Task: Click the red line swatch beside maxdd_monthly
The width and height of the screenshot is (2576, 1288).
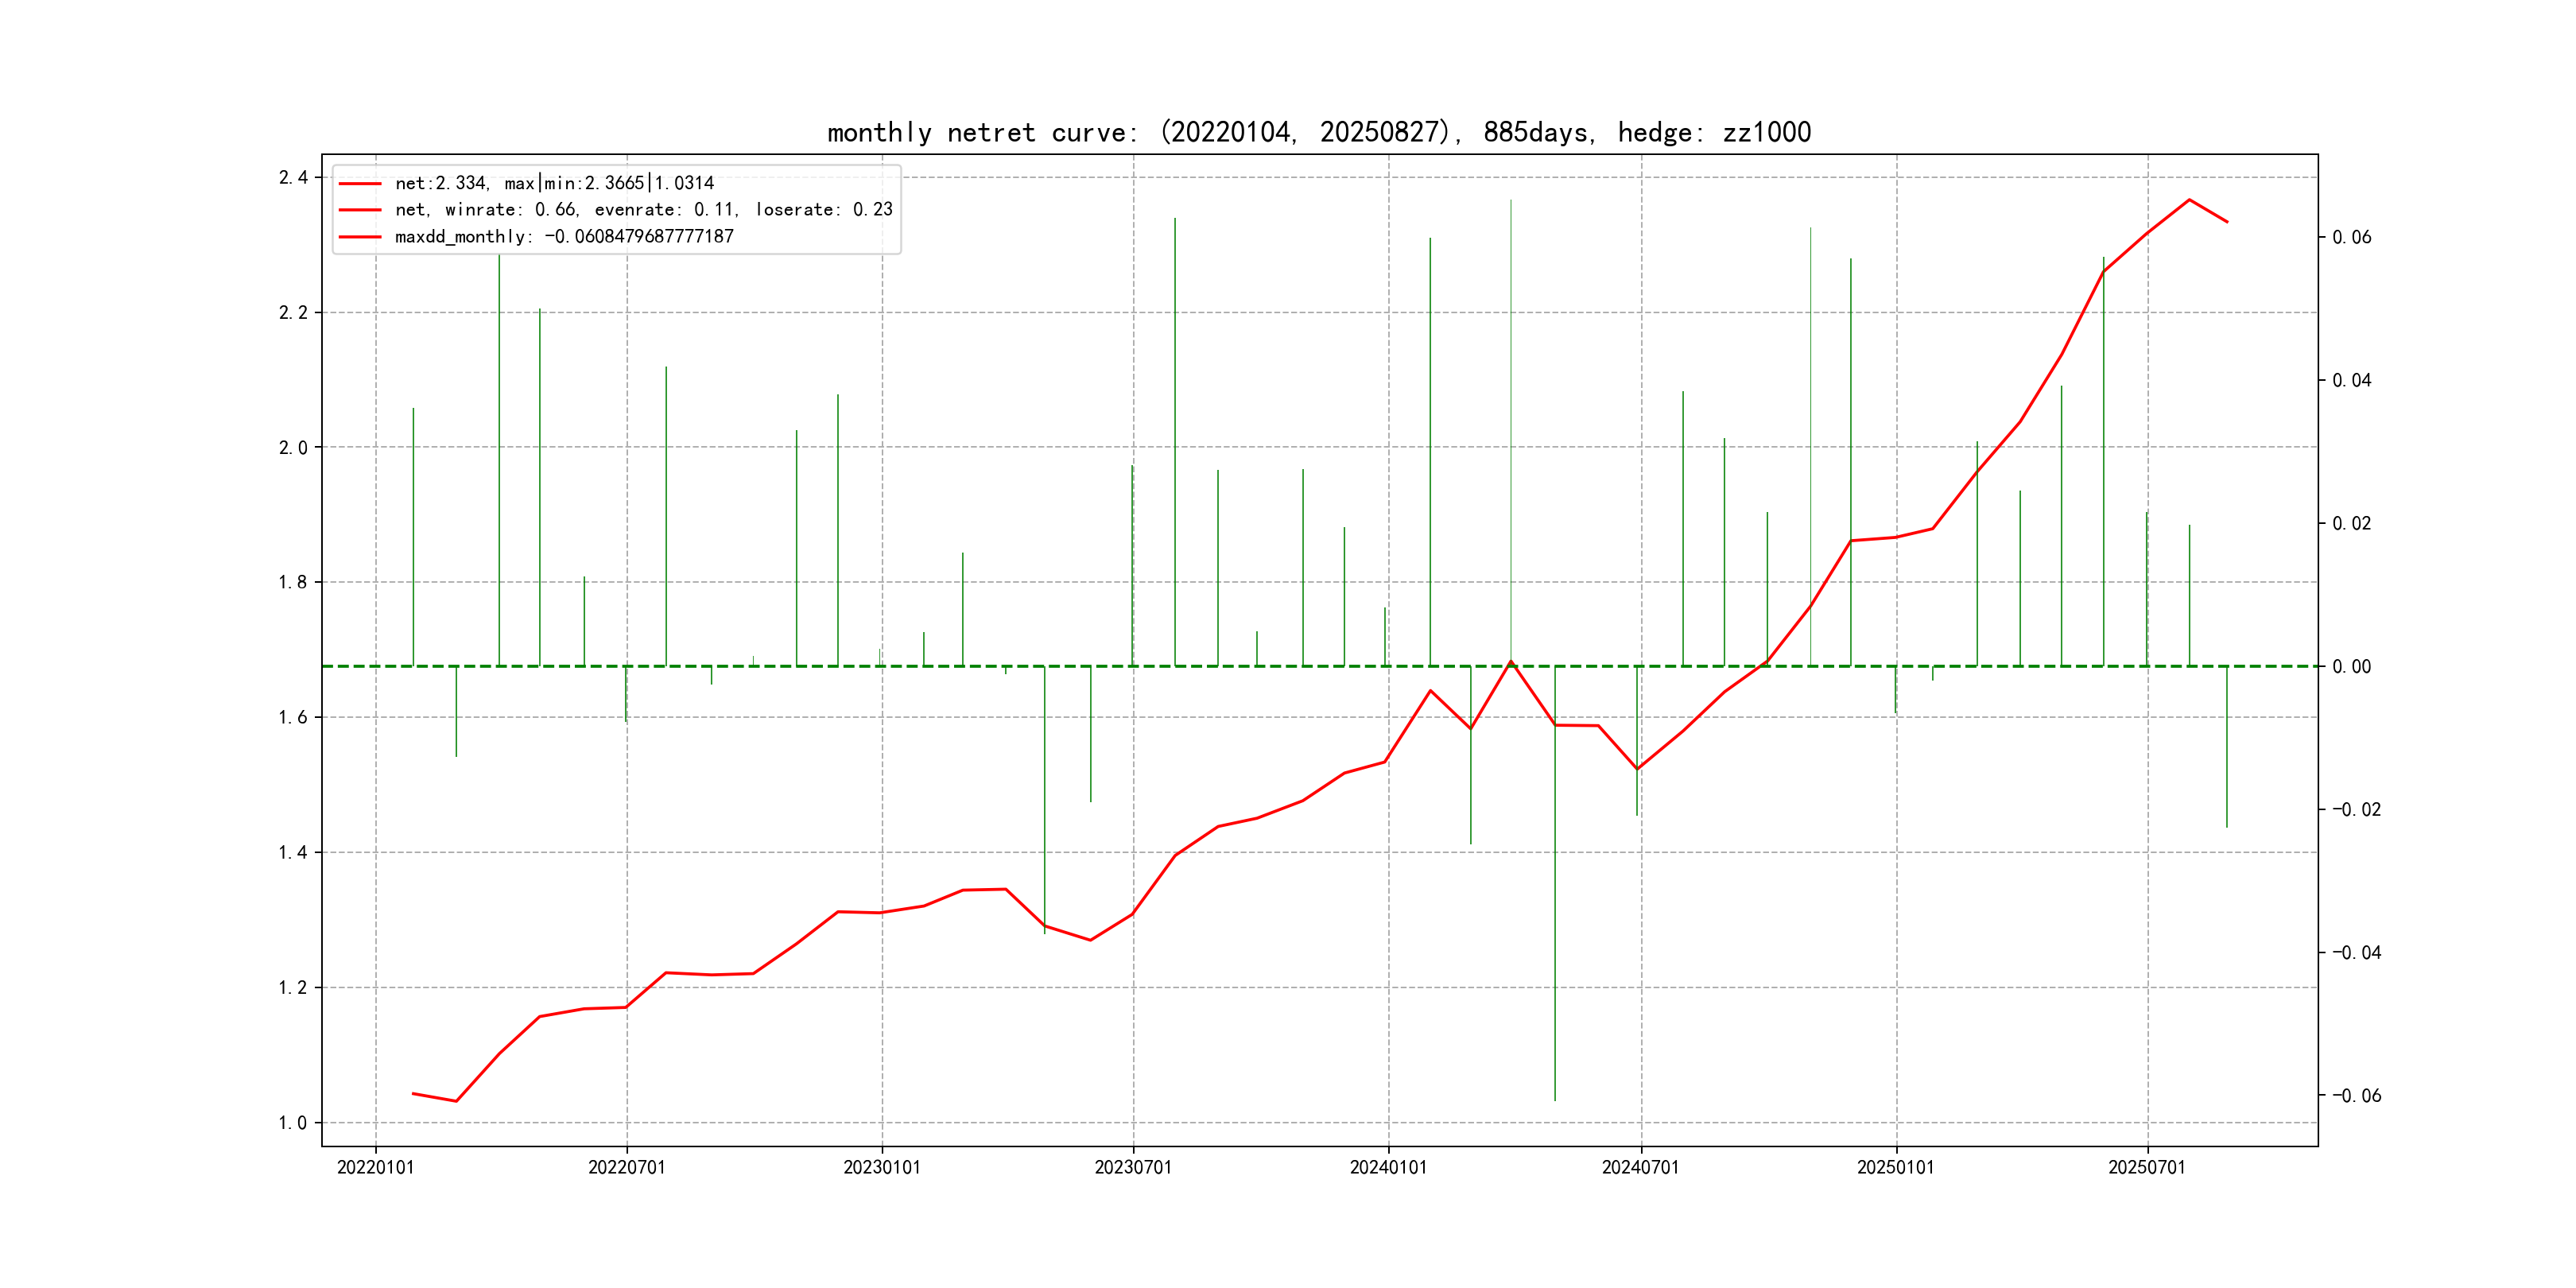Action: [360, 237]
